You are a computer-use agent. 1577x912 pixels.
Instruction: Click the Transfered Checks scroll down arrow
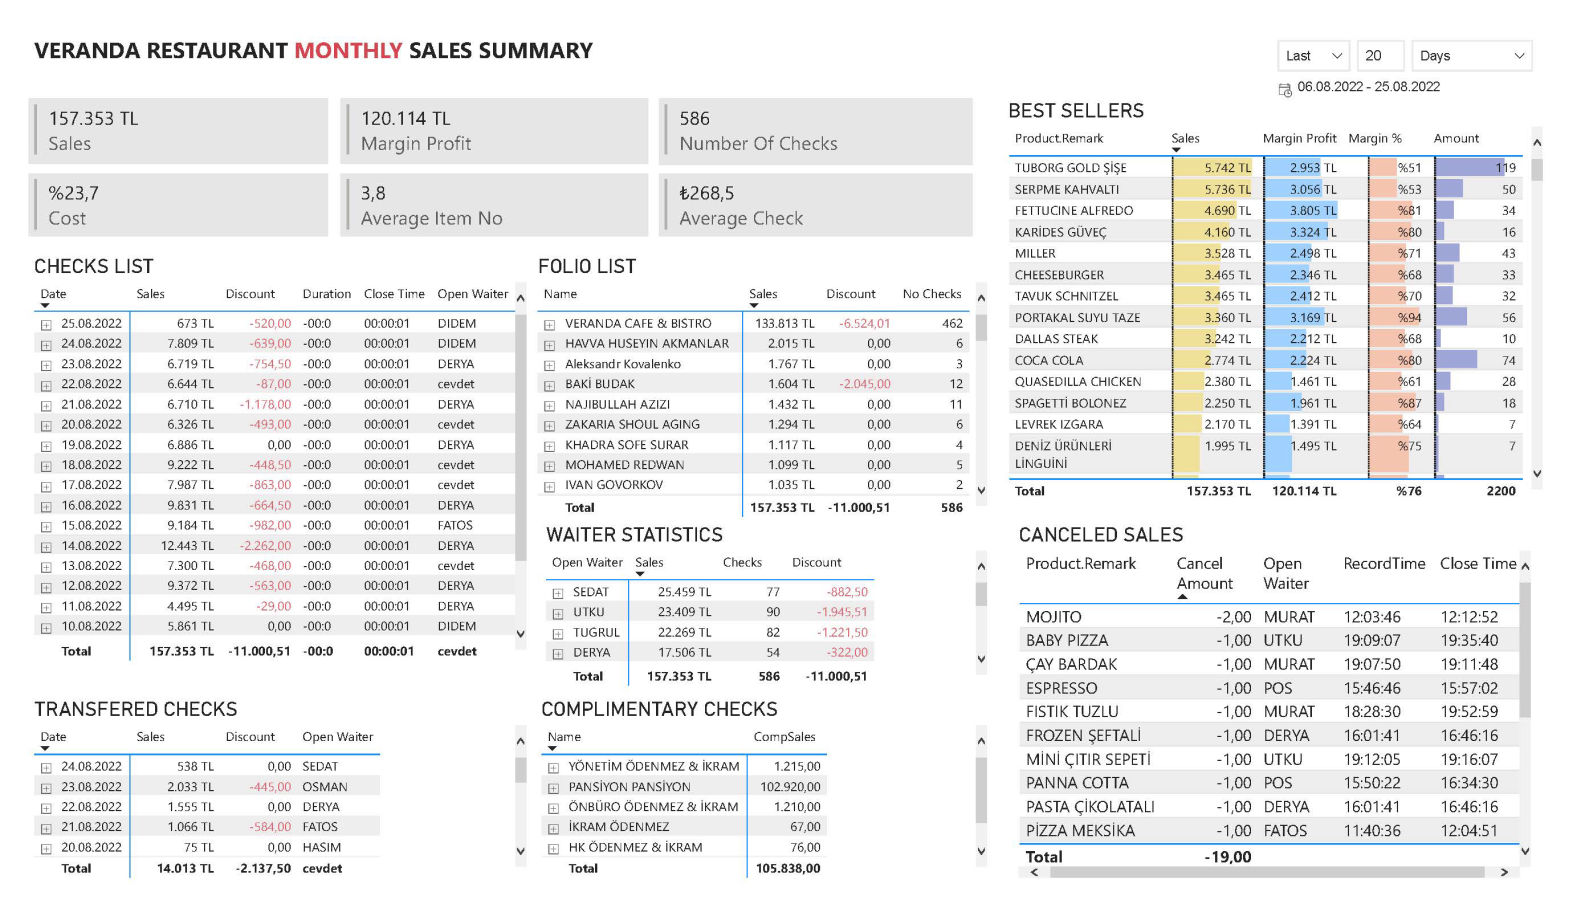[520, 851]
